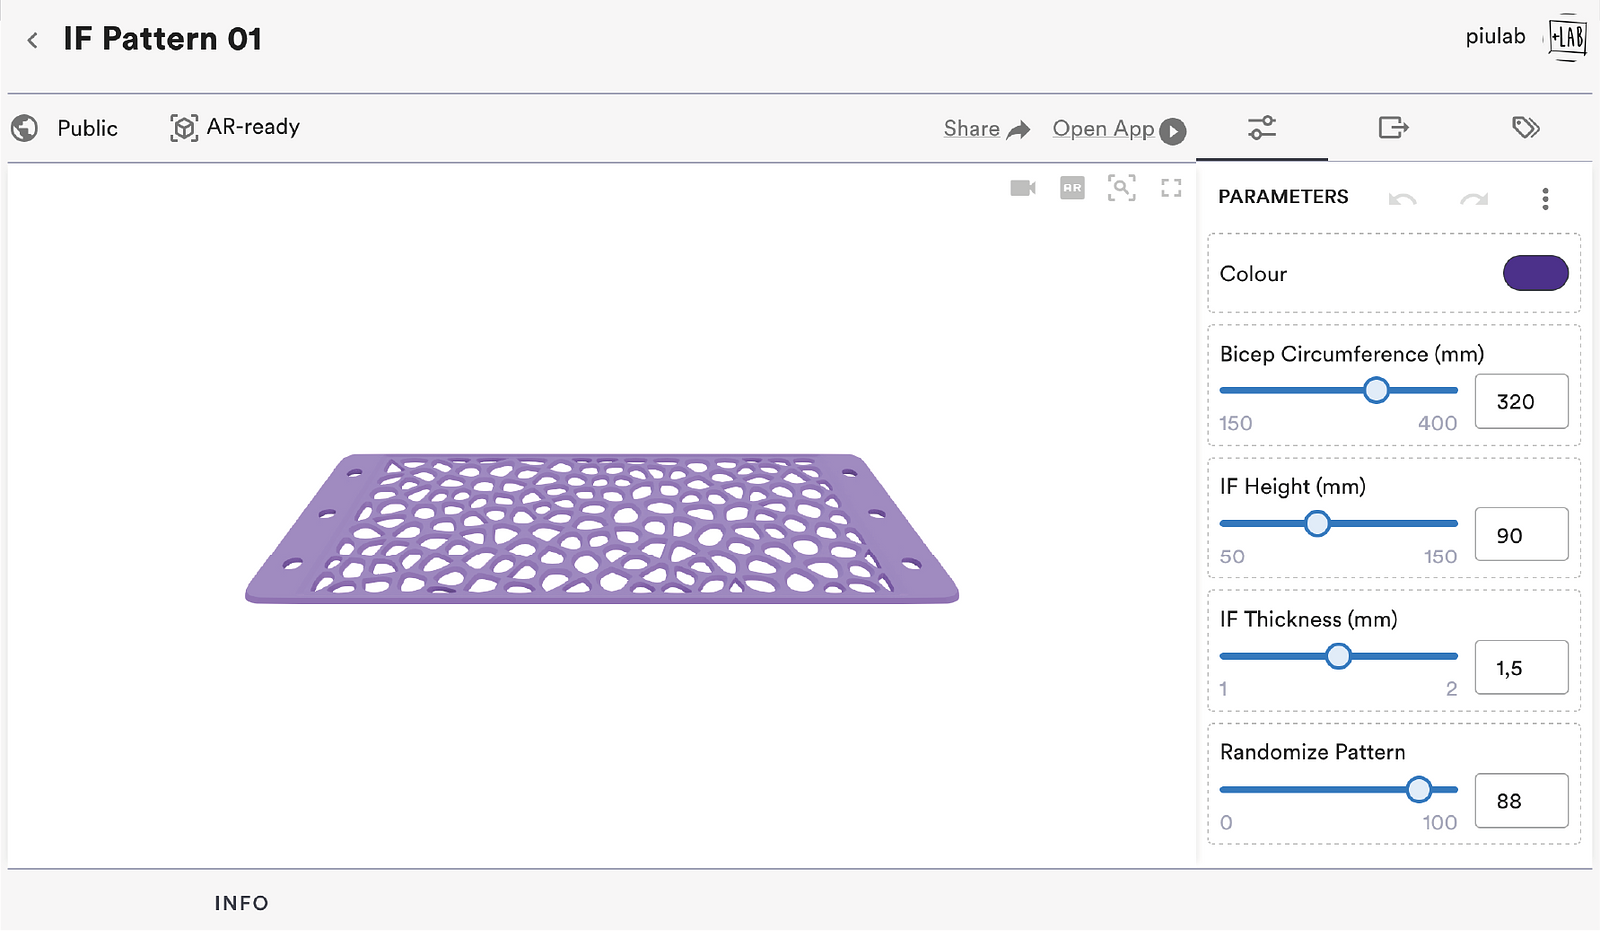The image size is (1600, 931).
Task: Switch to the Export tab
Action: [1393, 128]
